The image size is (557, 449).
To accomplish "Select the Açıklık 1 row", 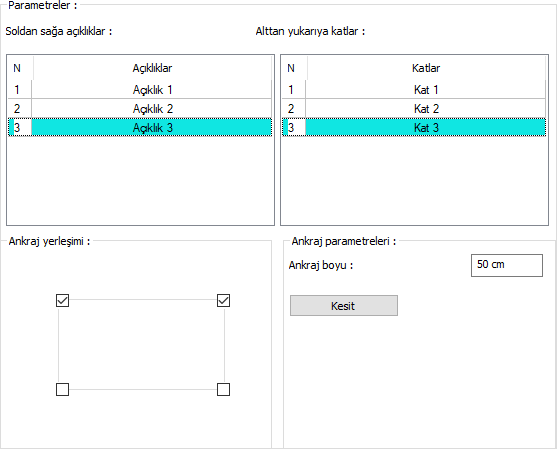I will [140, 90].
